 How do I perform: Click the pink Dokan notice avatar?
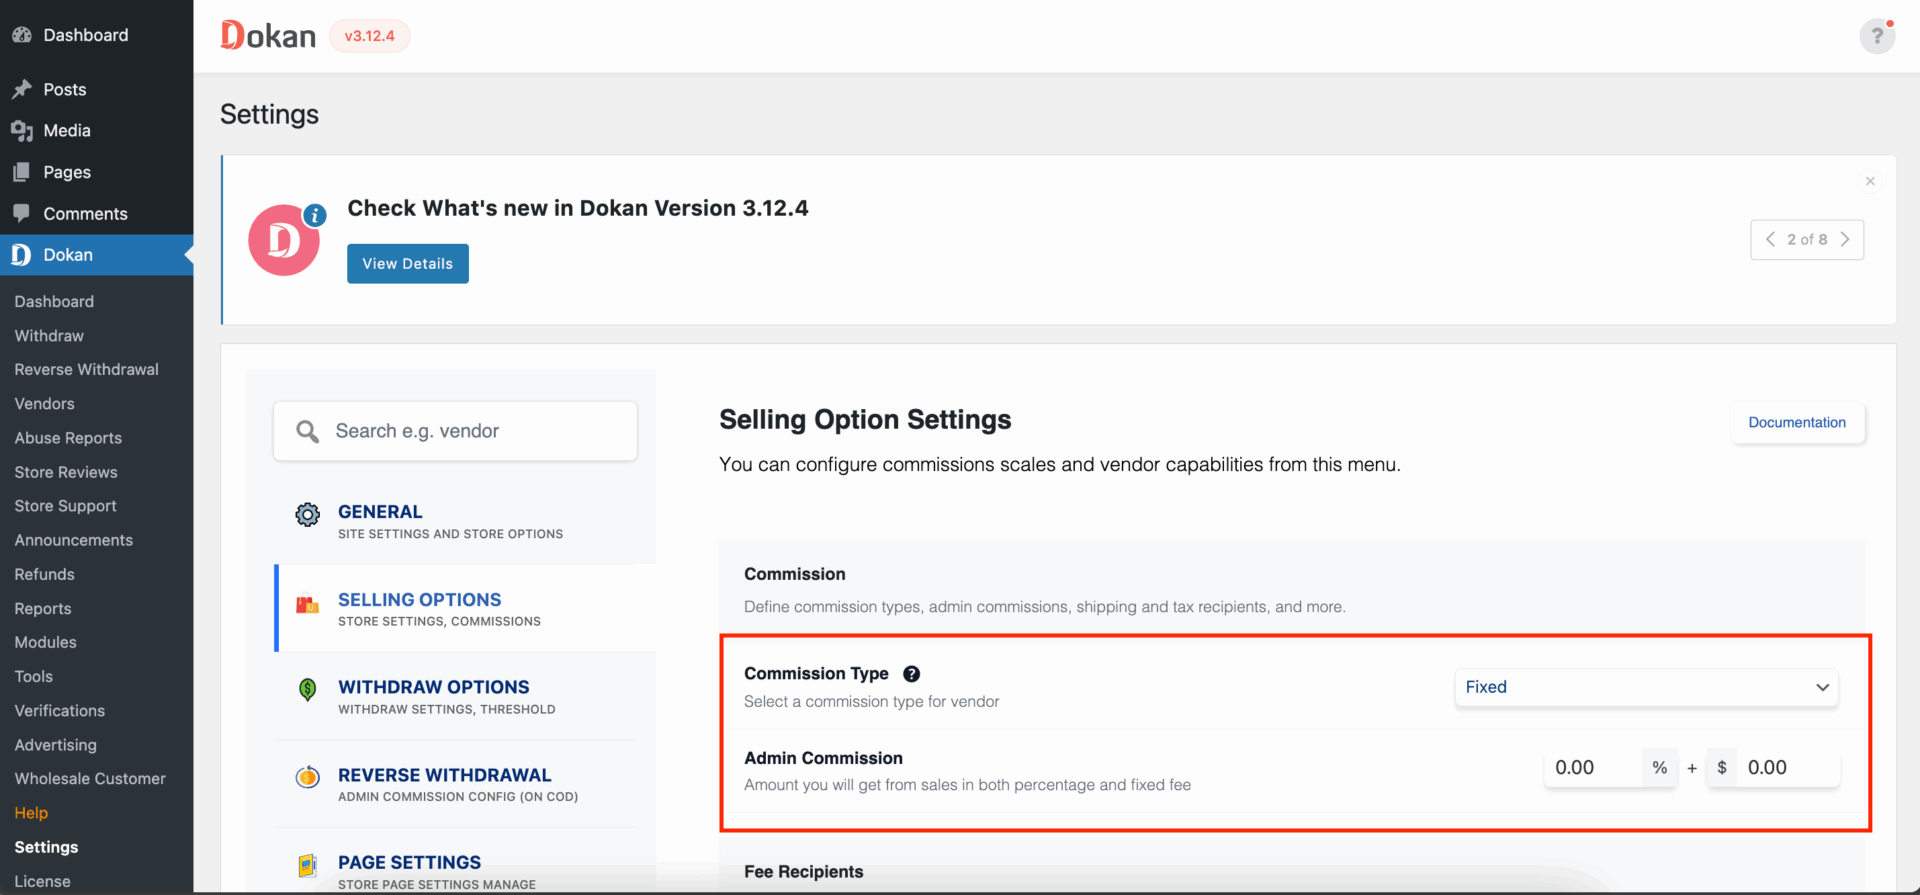284,240
